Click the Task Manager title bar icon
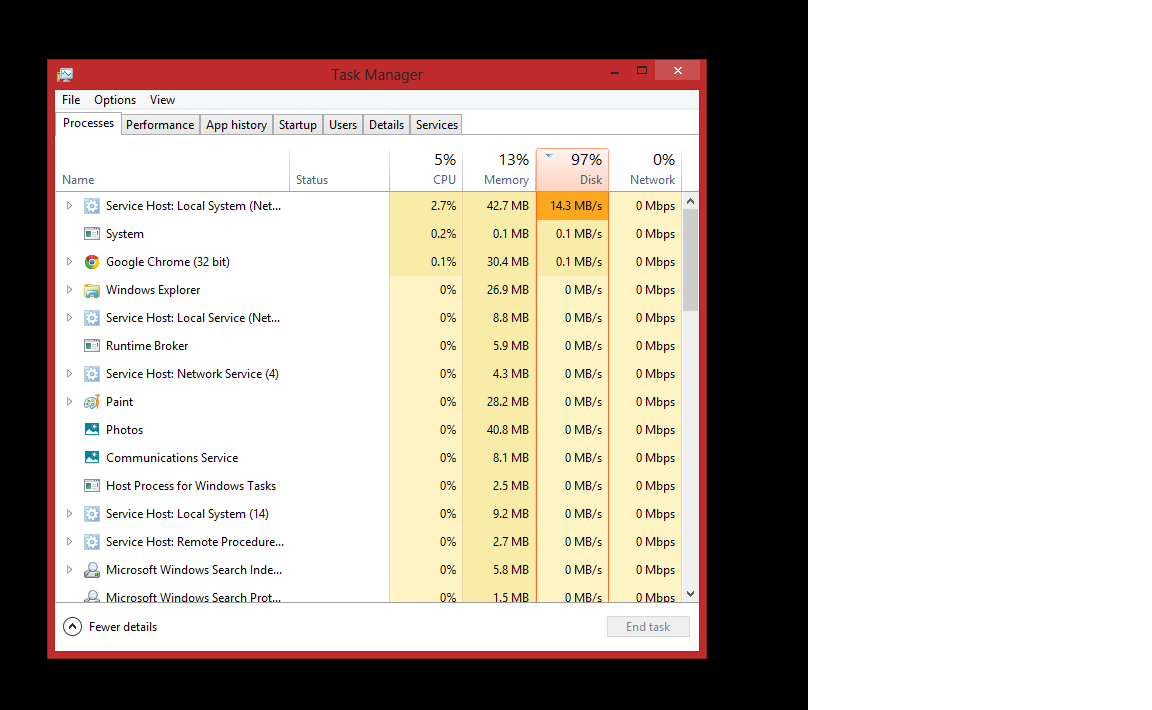Image resolution: width=1152 pixels, height=710 pixels. (x=65, y=74)
